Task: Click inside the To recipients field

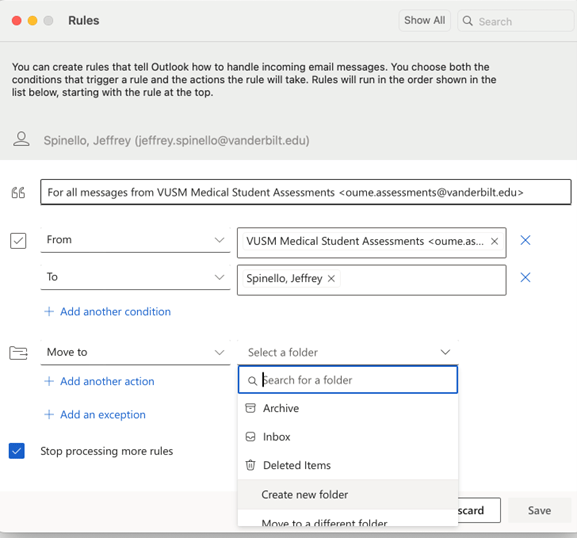Action: click(x=372, y=280)
